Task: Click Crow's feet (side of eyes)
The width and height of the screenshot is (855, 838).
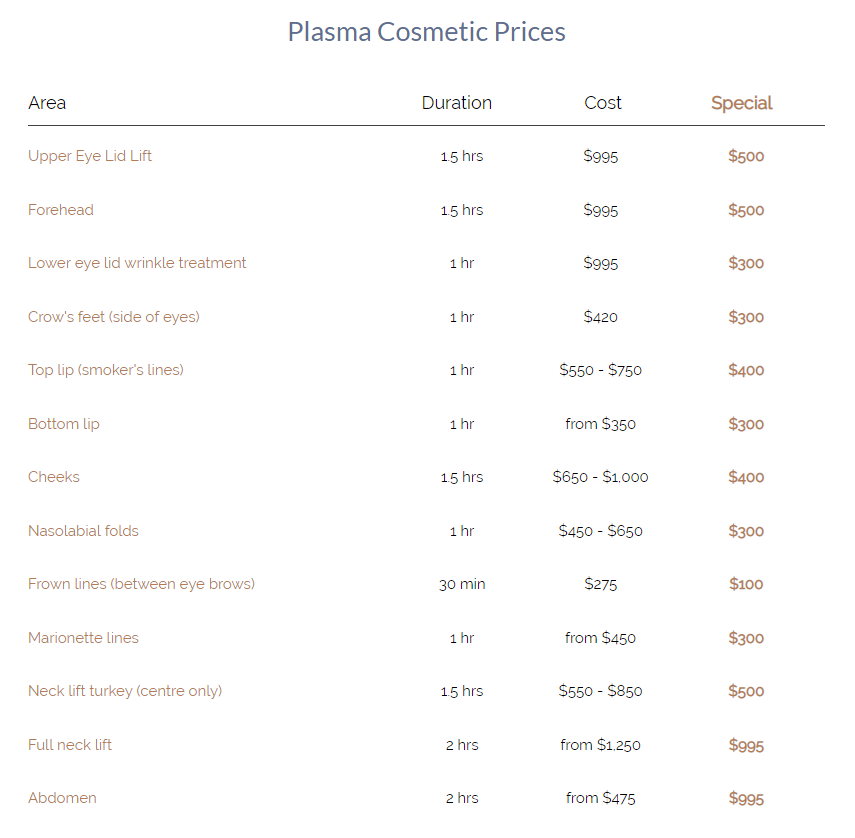Action: coord(114,317)
